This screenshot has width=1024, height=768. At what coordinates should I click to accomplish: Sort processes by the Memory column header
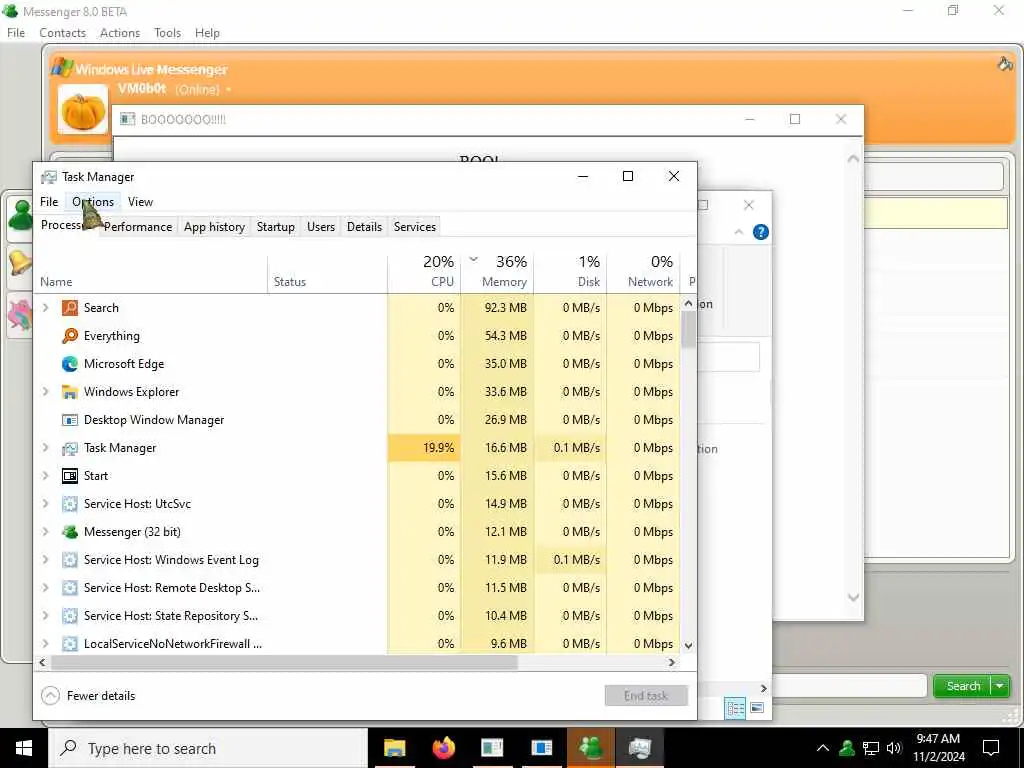(498, 271)
